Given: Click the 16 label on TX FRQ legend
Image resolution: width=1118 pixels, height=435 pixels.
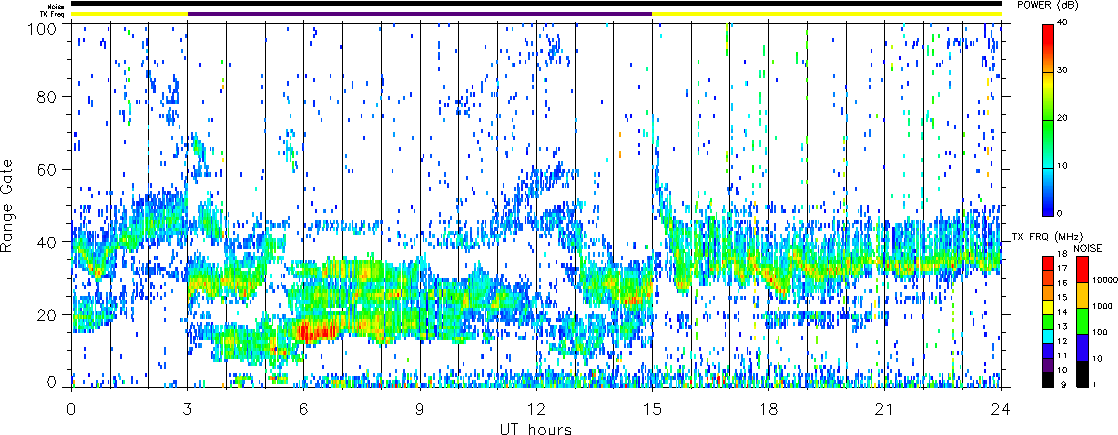Looking at the screenshot, I should pos(1062,282).
